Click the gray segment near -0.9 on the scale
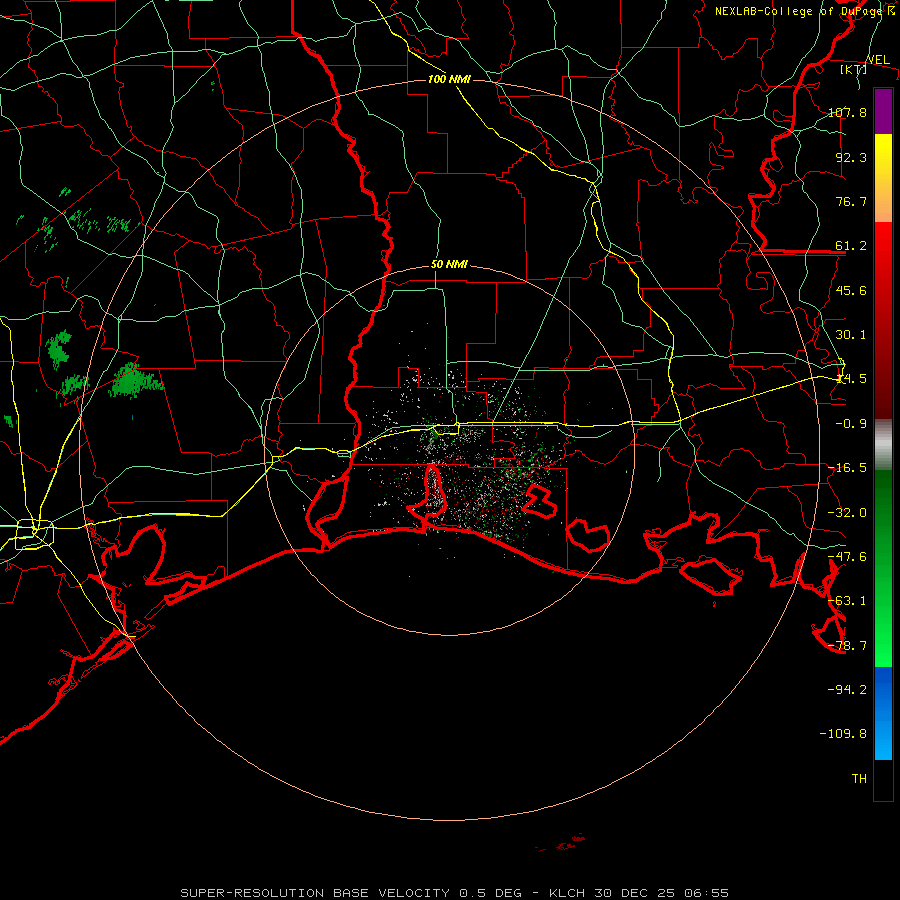This screenshot has width=900, height=900. click(883, 444)
